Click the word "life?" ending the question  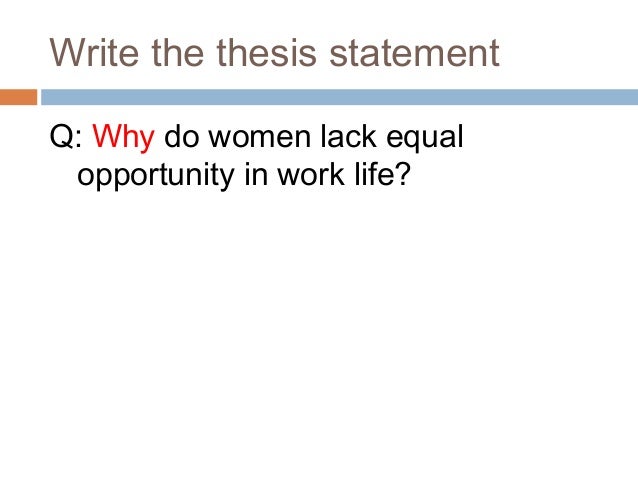(382, 173)
